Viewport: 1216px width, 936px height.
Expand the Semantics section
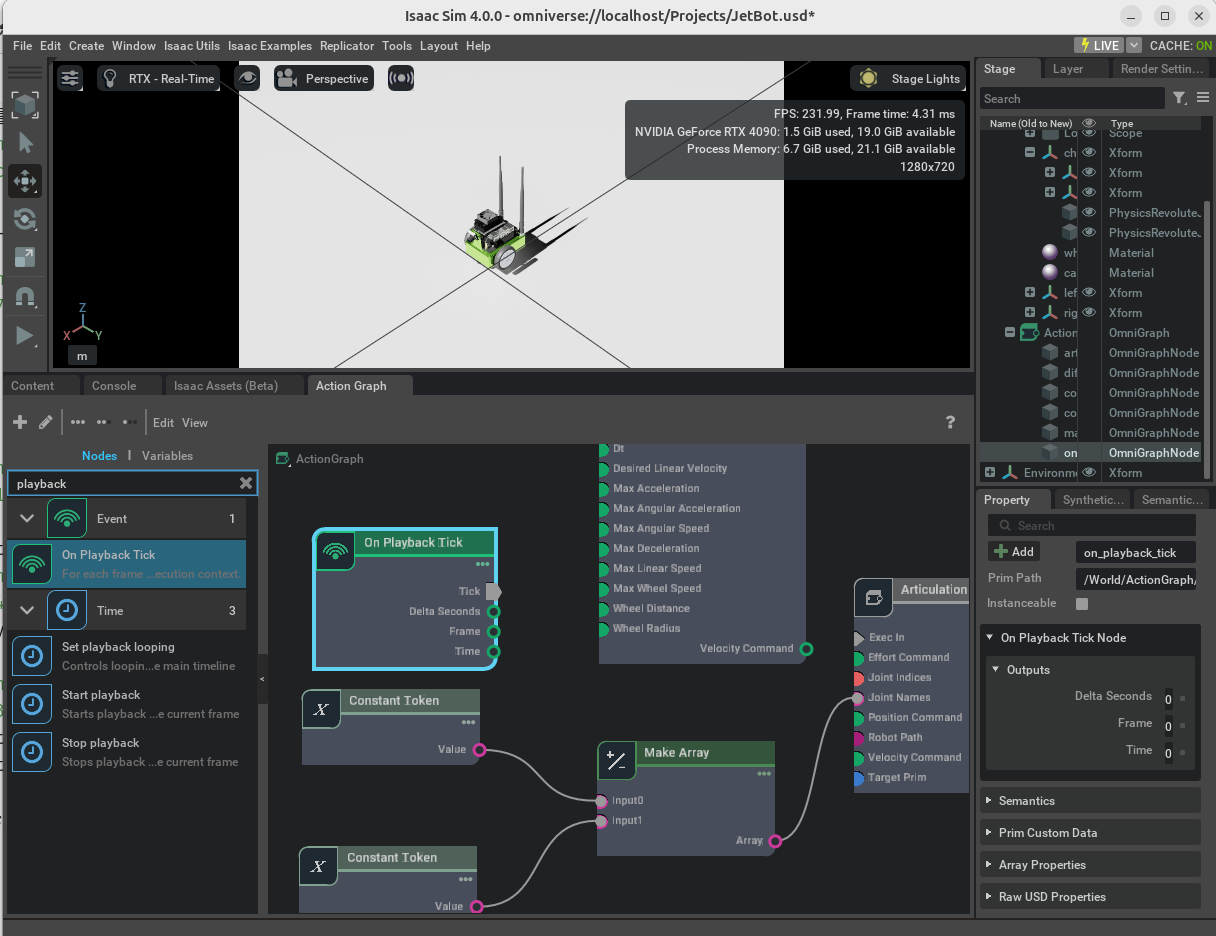click(1090, 800)
